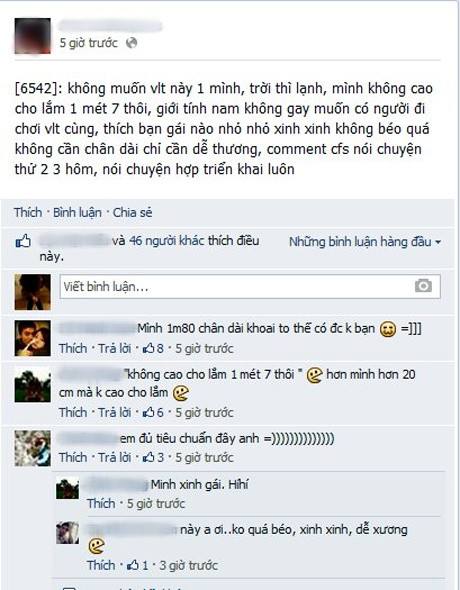The height and width of the screenshot is (590, 460).
Task: Open the post author's blurred profile picture
Action: tap(33, 36)
